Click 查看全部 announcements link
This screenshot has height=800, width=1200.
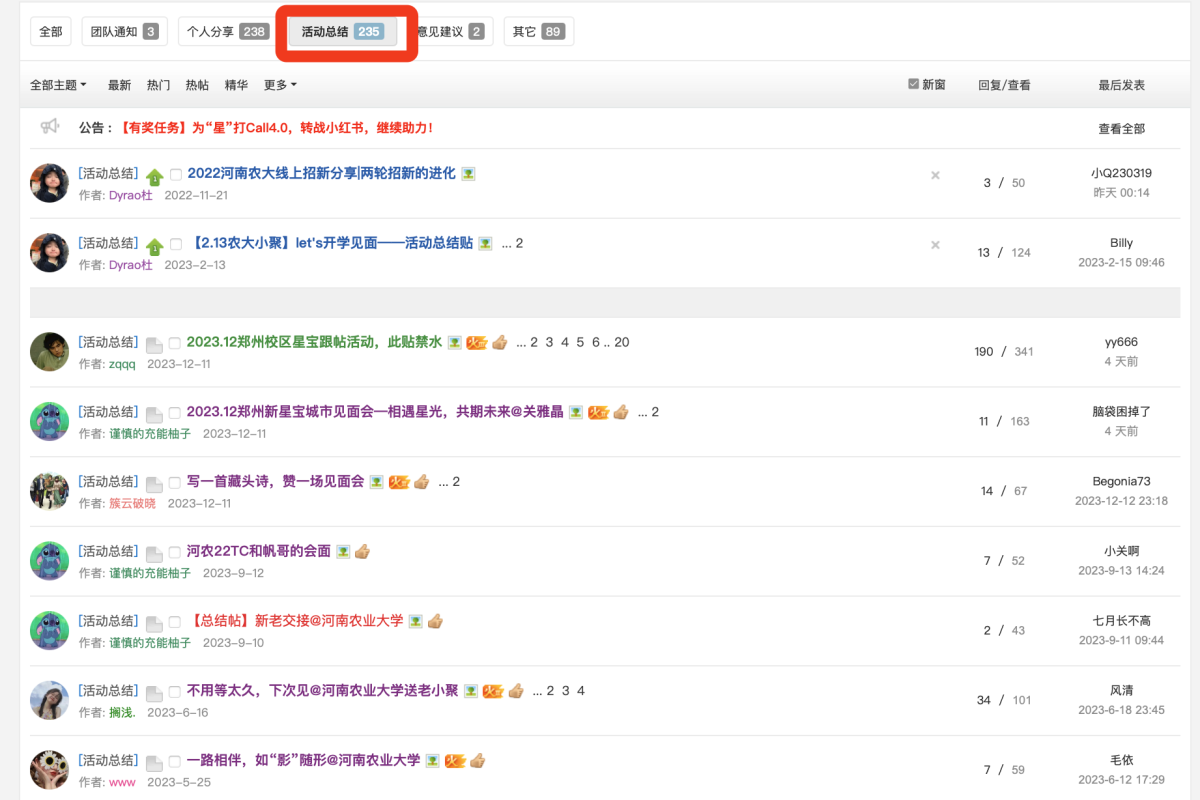click(1121, 128)
